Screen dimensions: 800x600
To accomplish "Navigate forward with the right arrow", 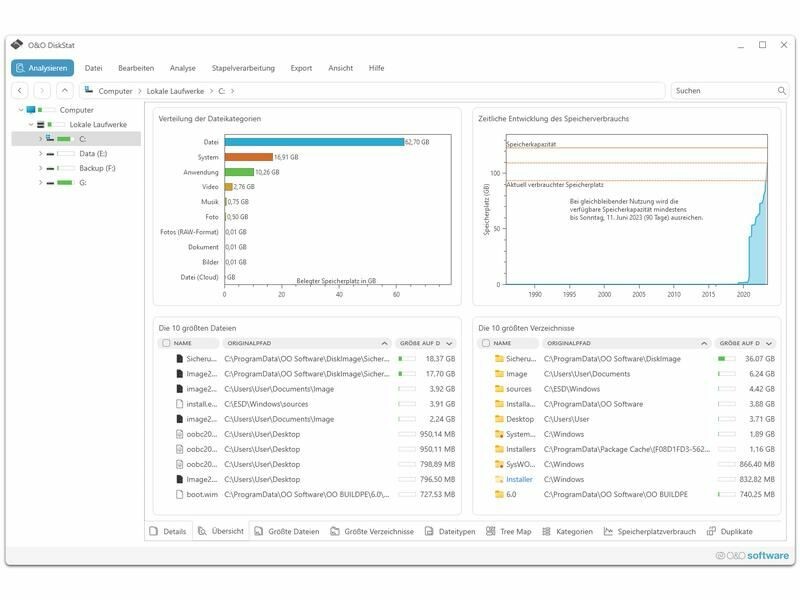I will click(41, 91).
